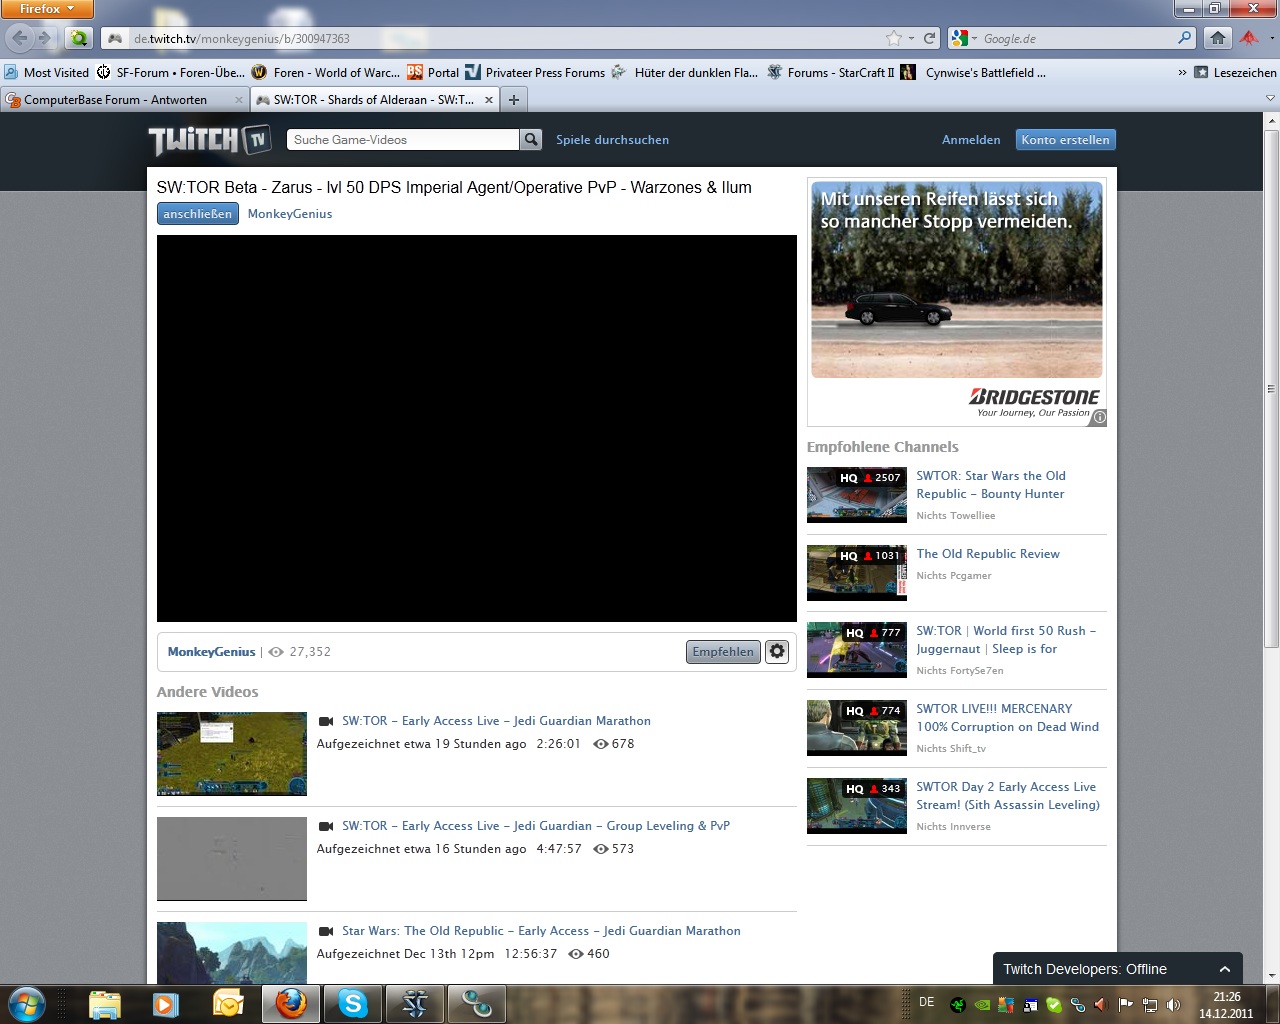Screen dimensions: 1280x1024
Task: Launch Windows Media Player from the taskbar
Action: coord(166,1003)
